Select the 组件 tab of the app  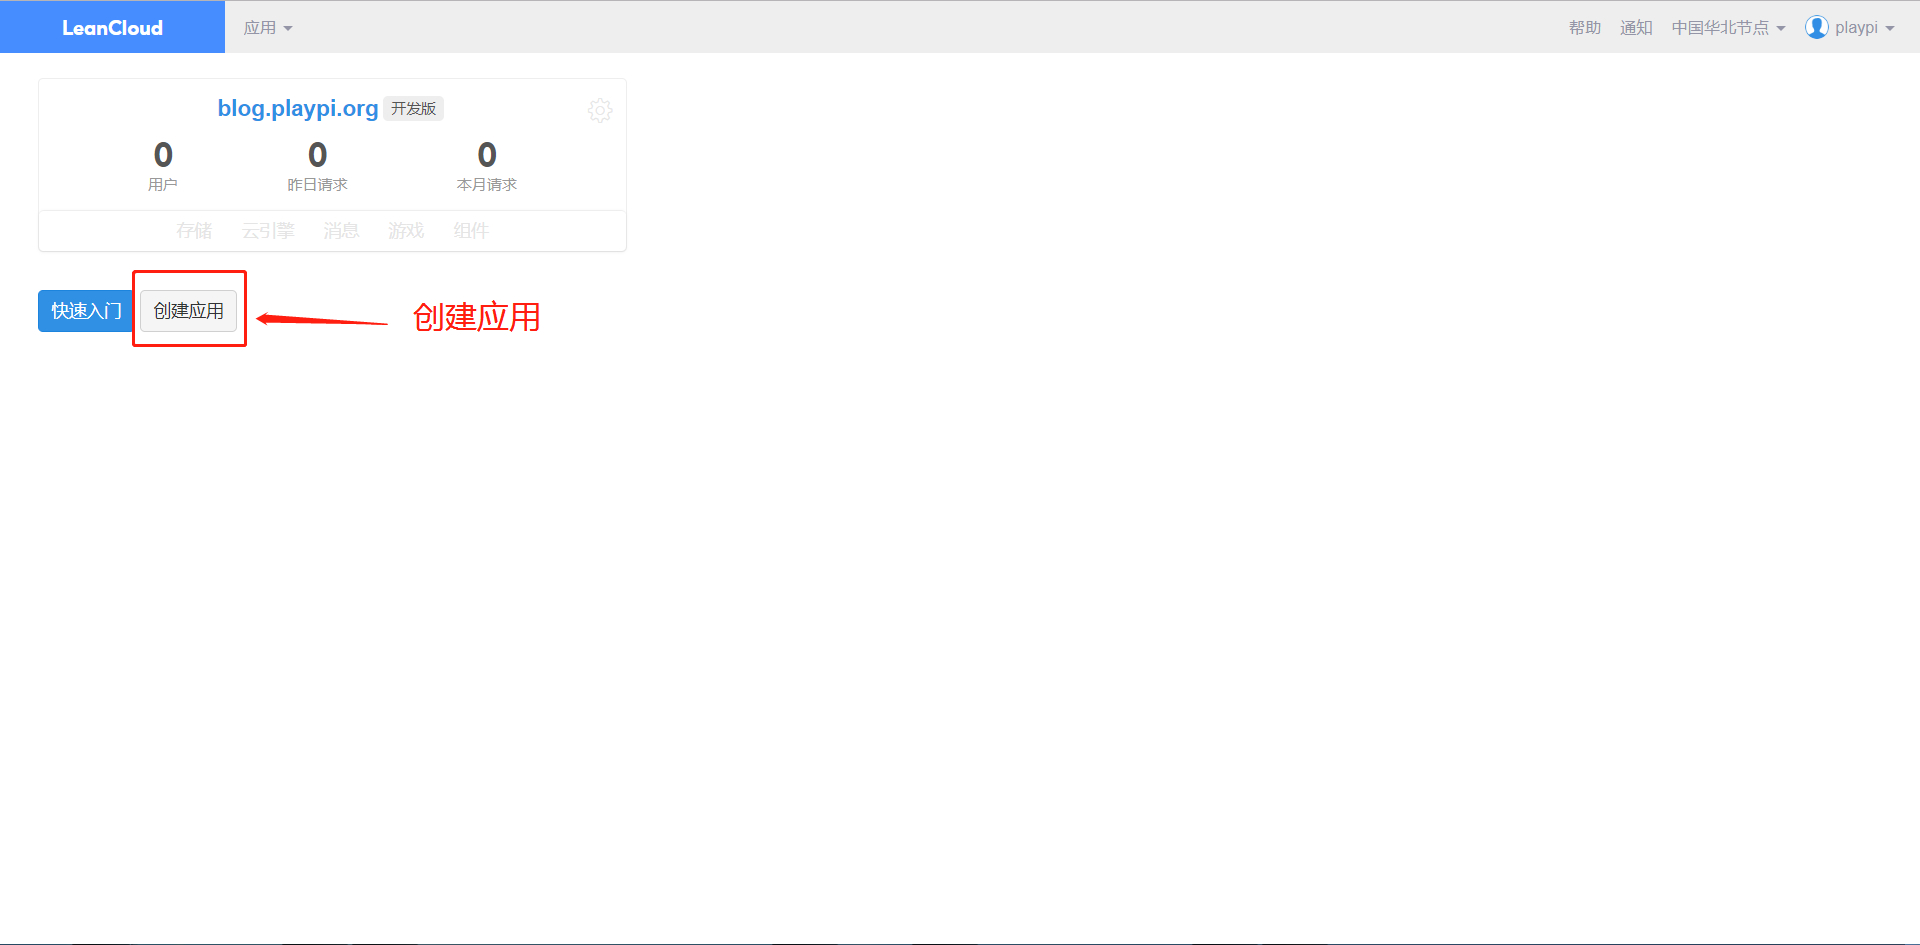[471, 231]
